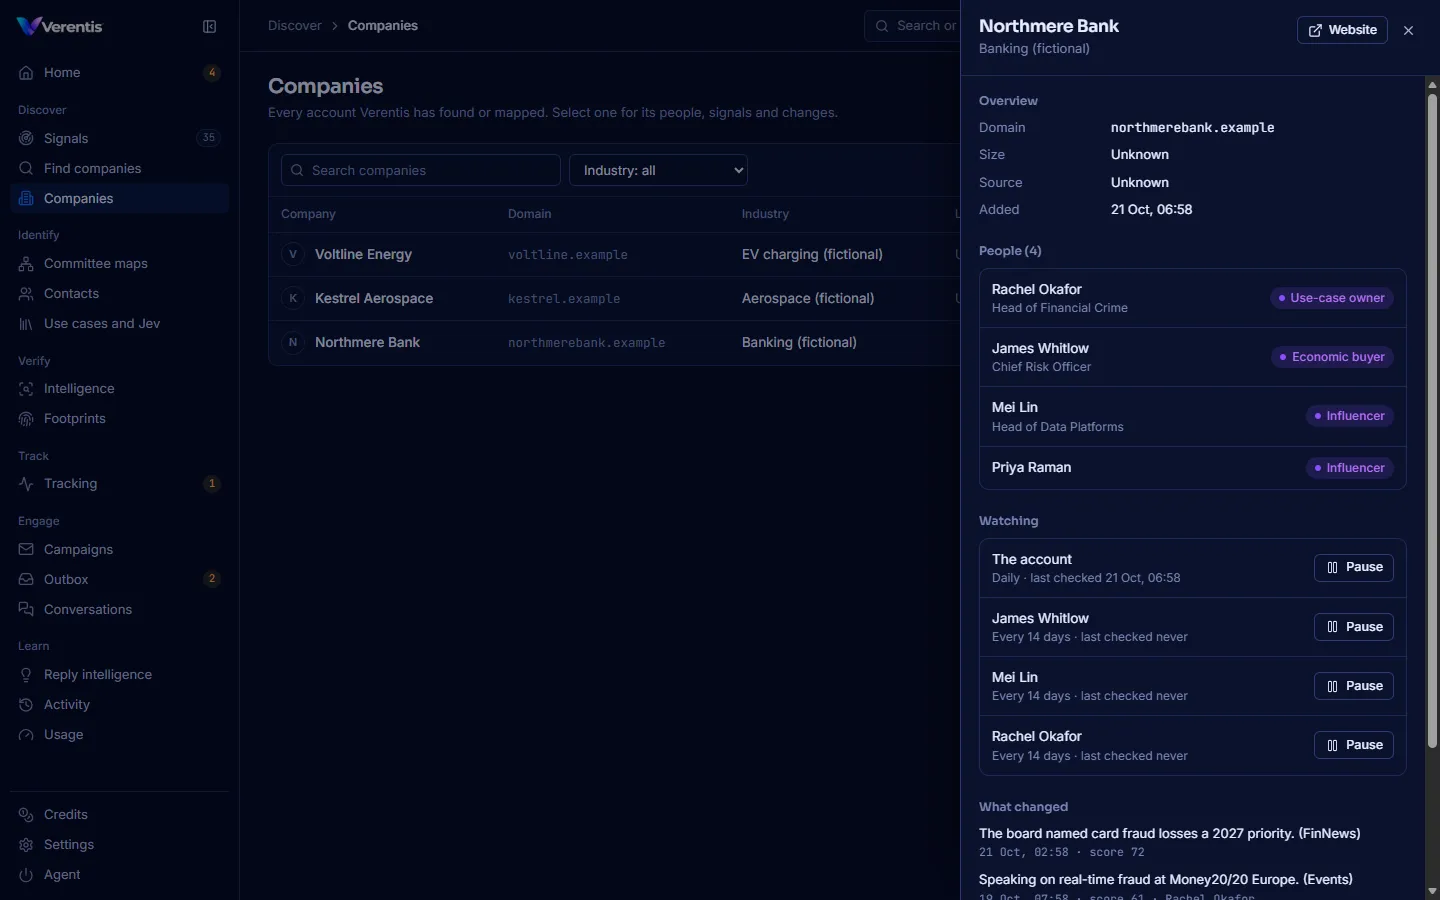Click the Discover breadcrumb link
Image resolution: width=1440 pixels, height=900 pixels.
pos(295,26)
